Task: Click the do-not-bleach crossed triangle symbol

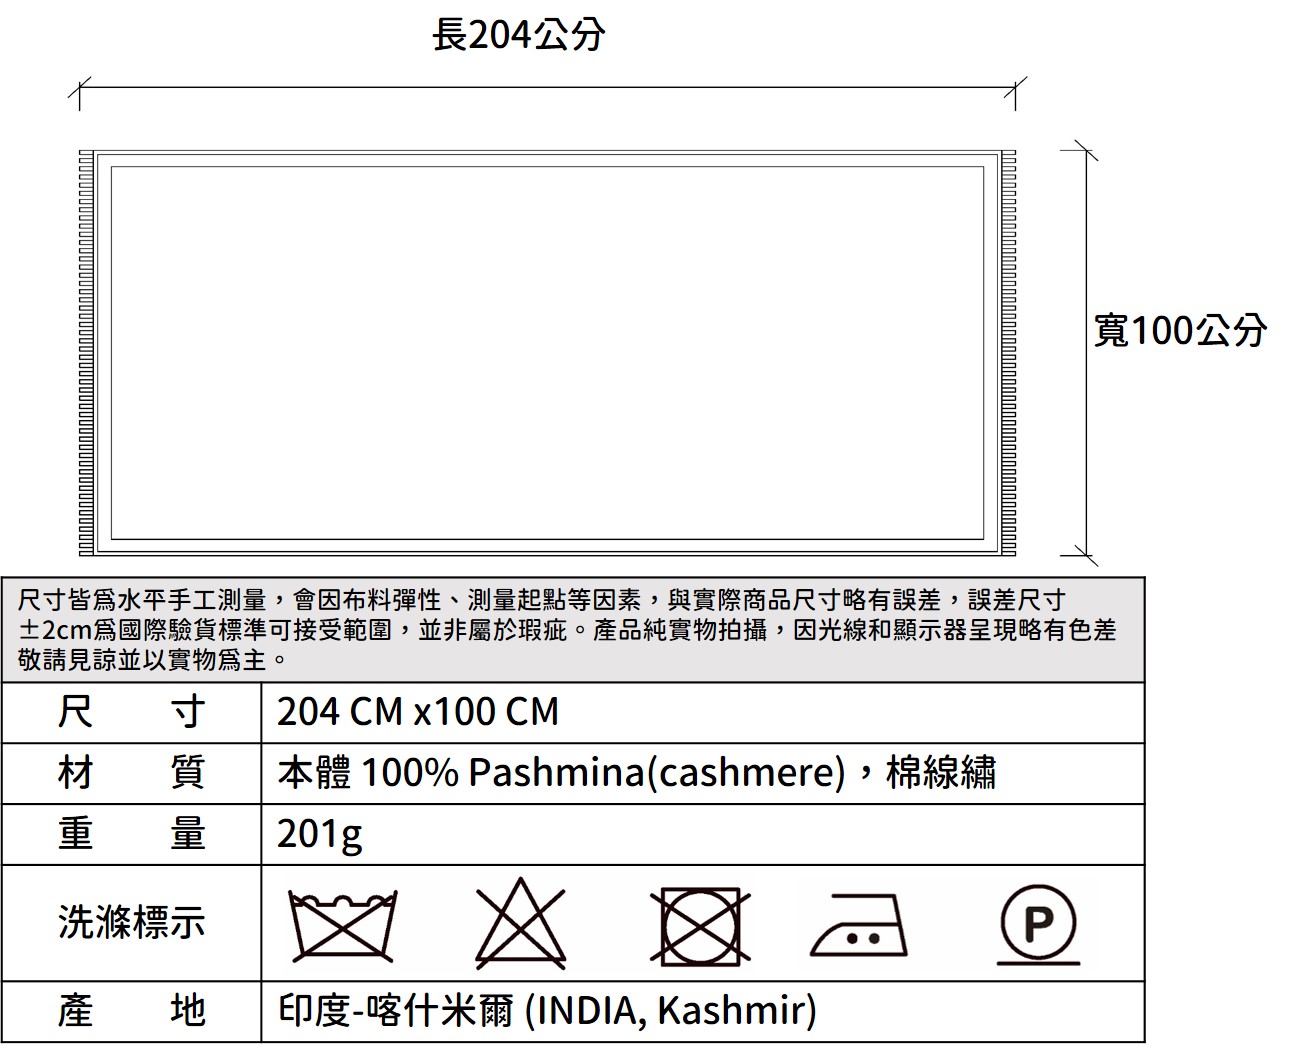Action: pyautogui.click(x=520, y=925)
